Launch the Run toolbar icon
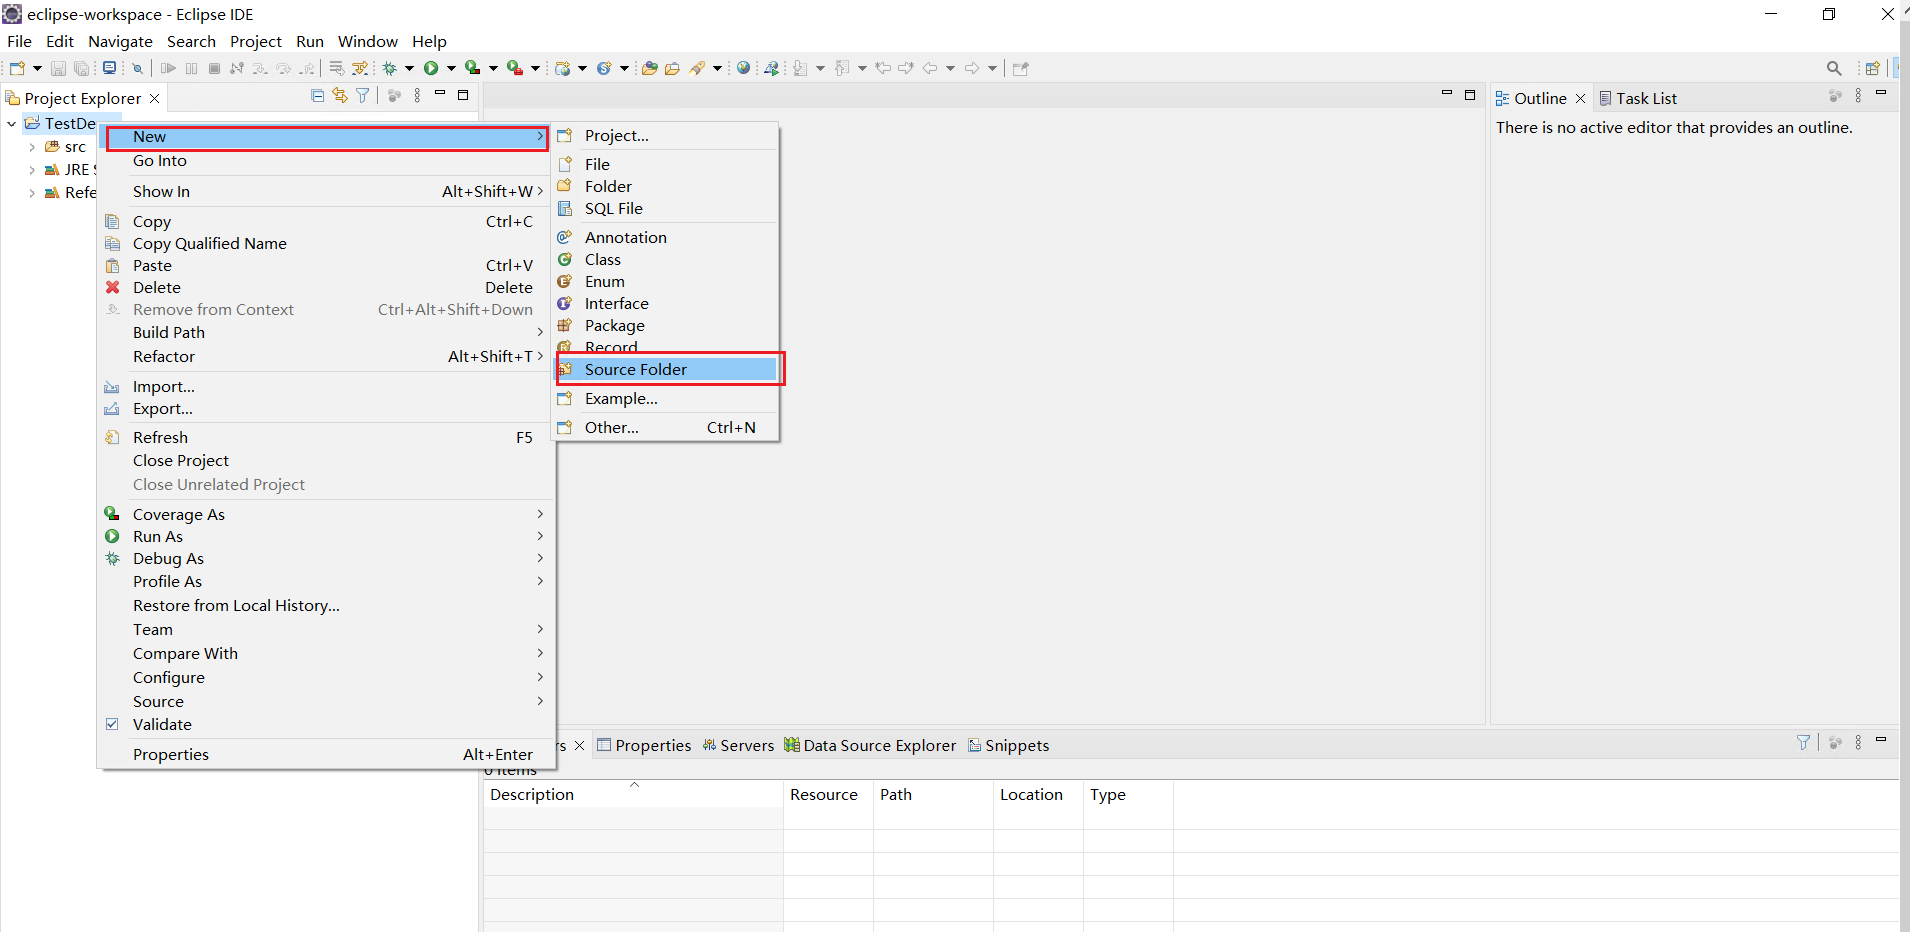Screen dimensions: 1910x932 [433, 67]
